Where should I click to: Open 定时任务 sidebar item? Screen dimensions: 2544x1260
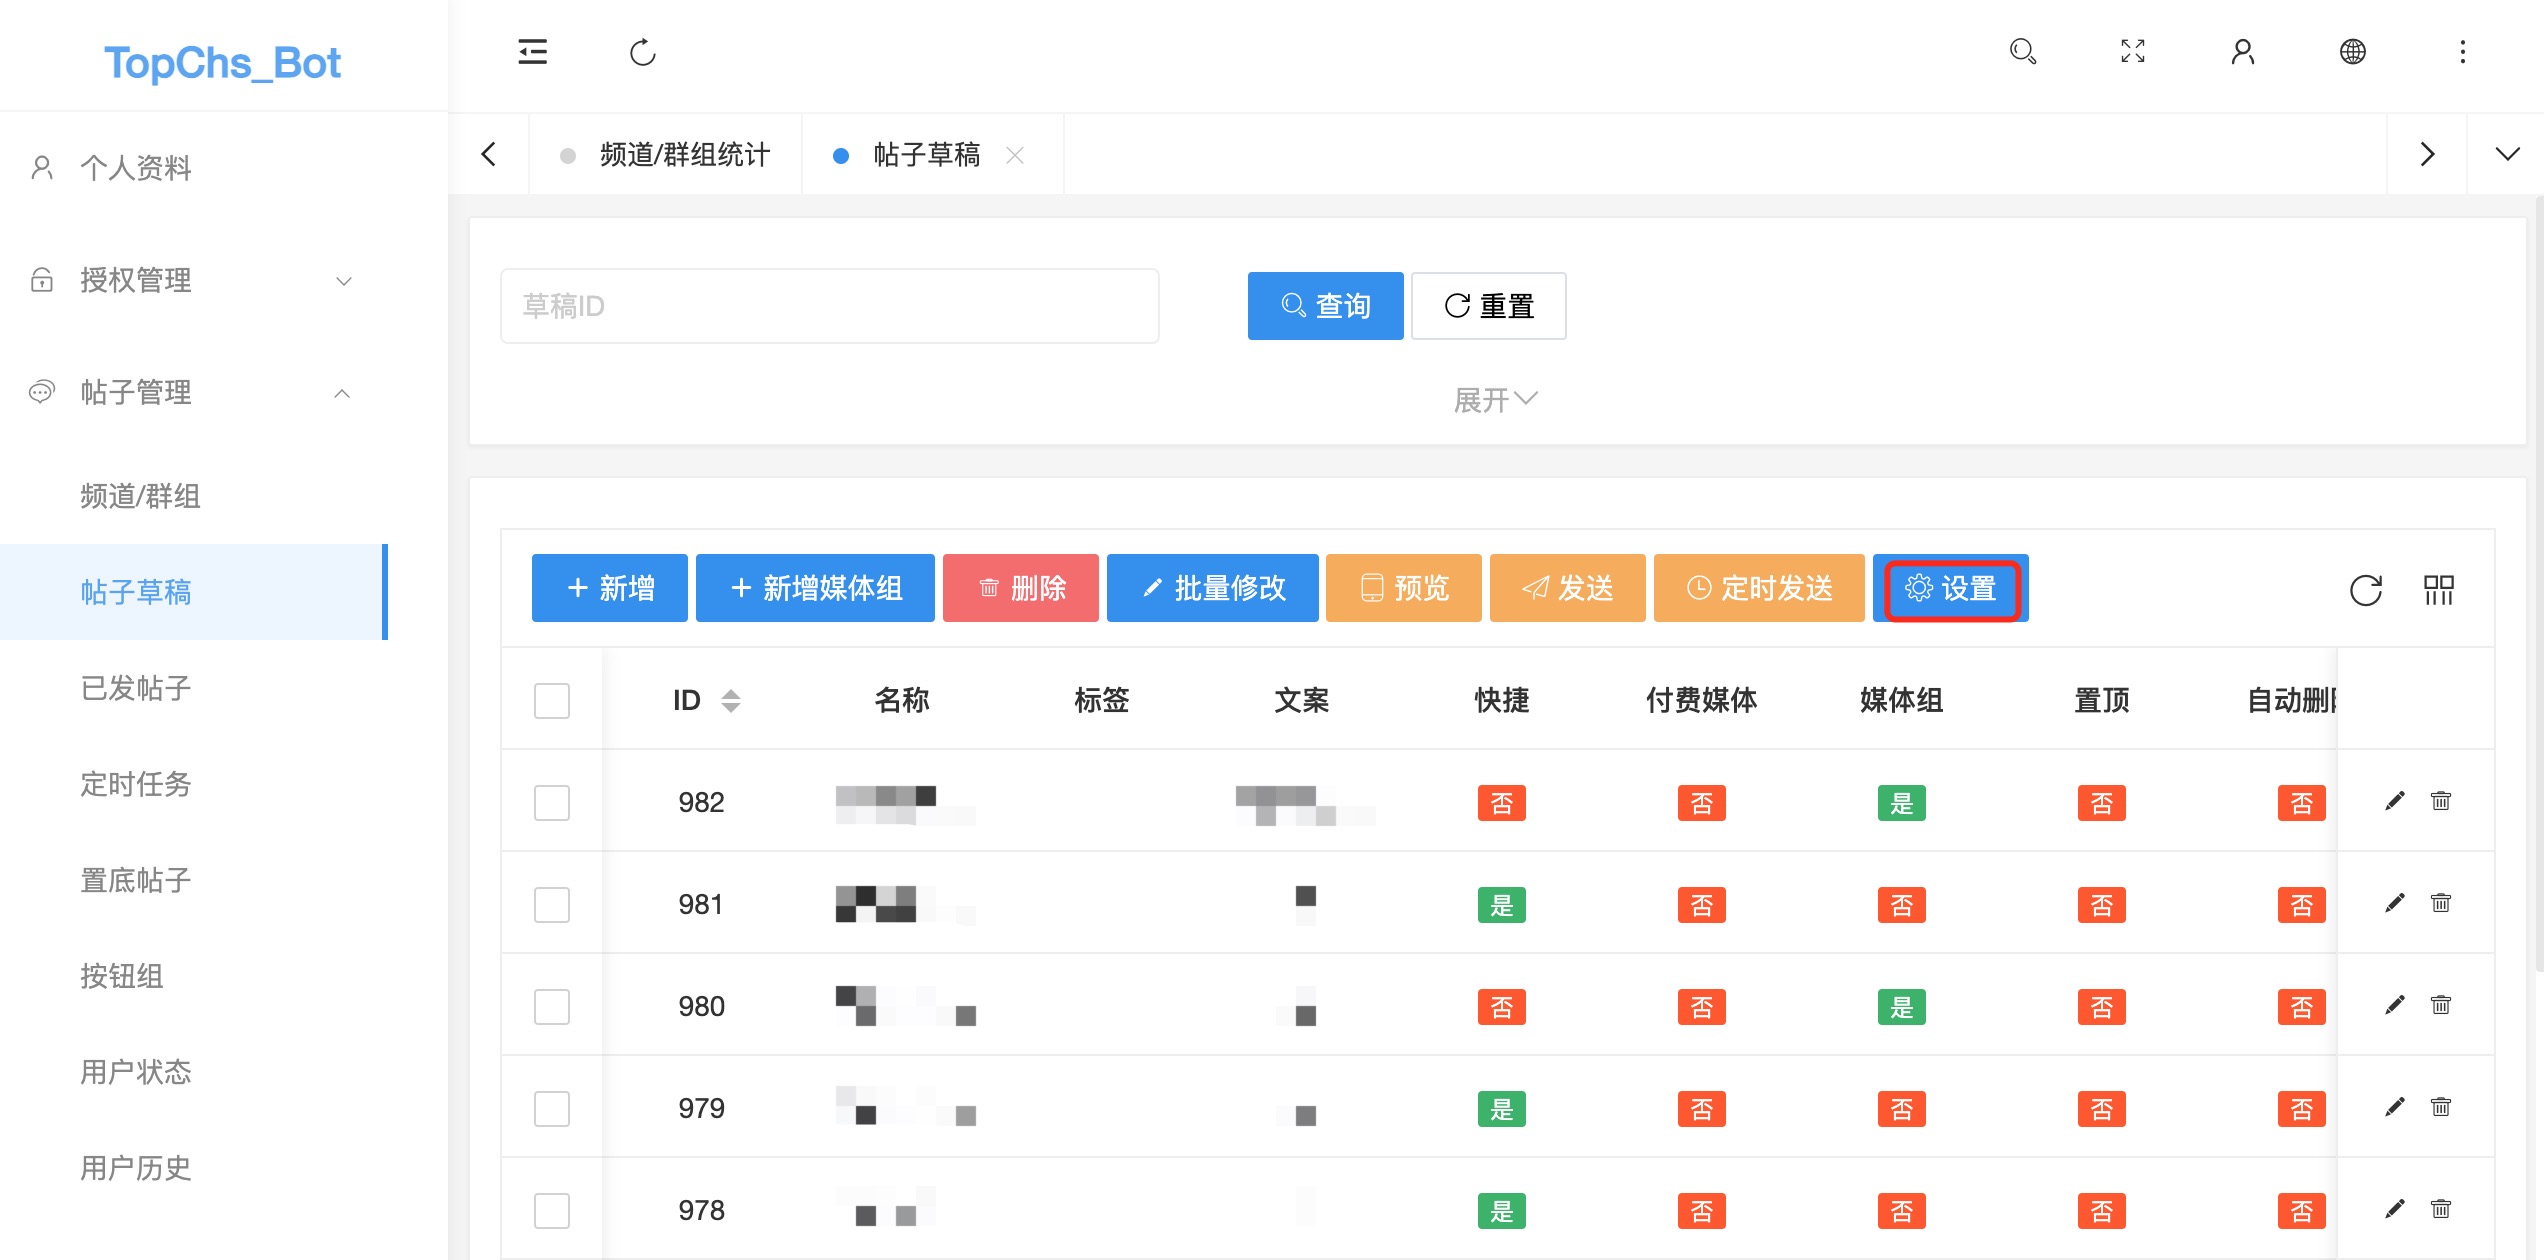tap(194, 784)
